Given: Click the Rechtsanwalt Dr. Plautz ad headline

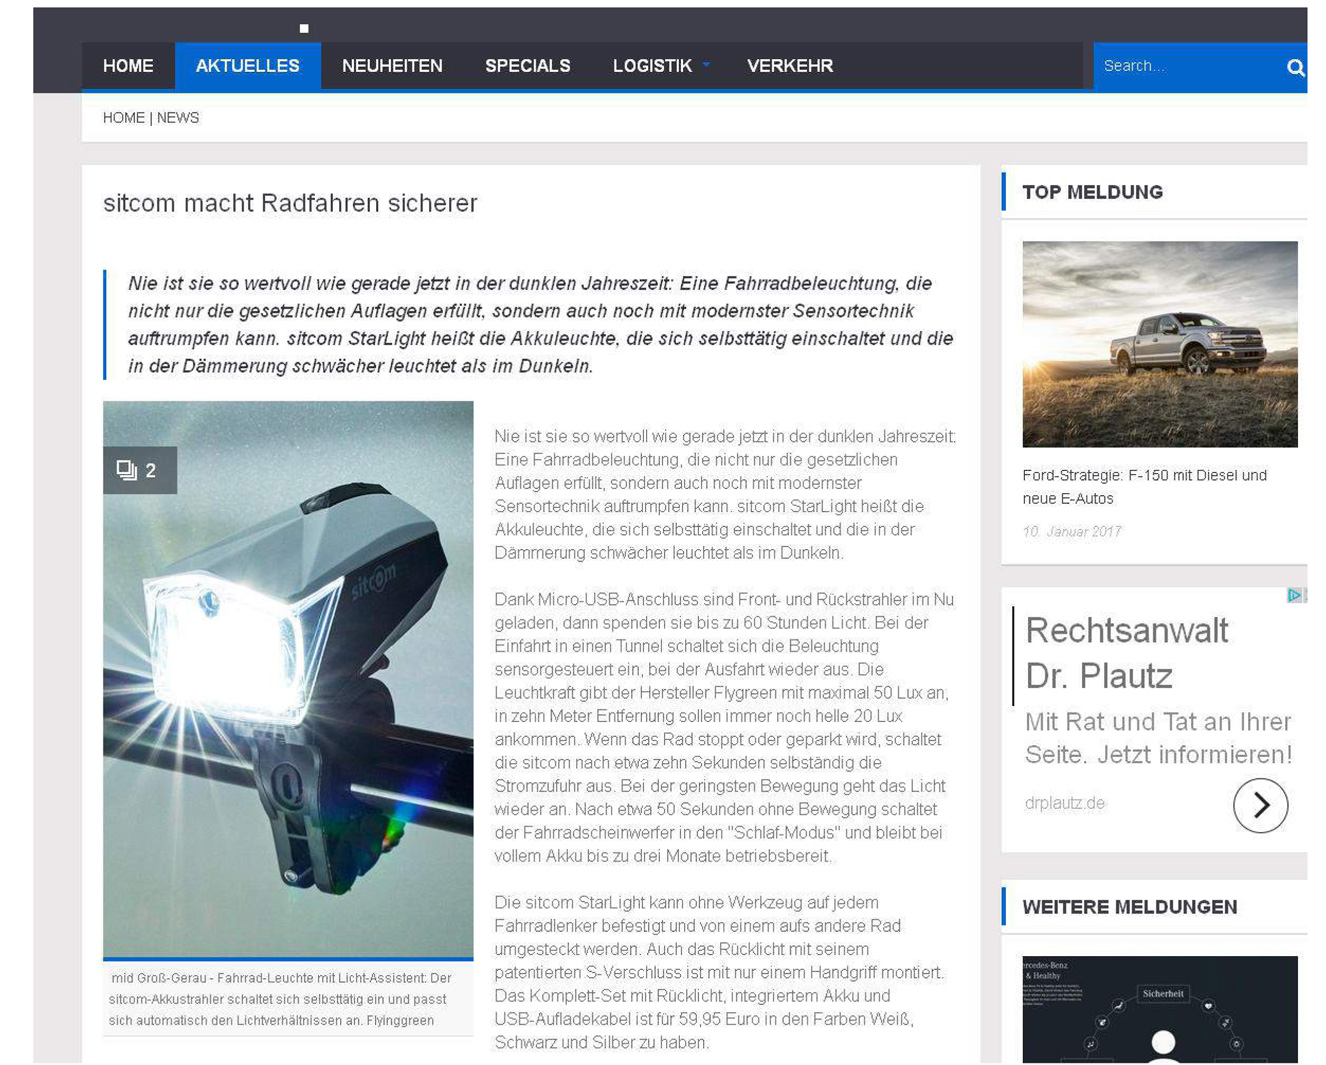Looking at the screenshot, I should click(1127, 653).
